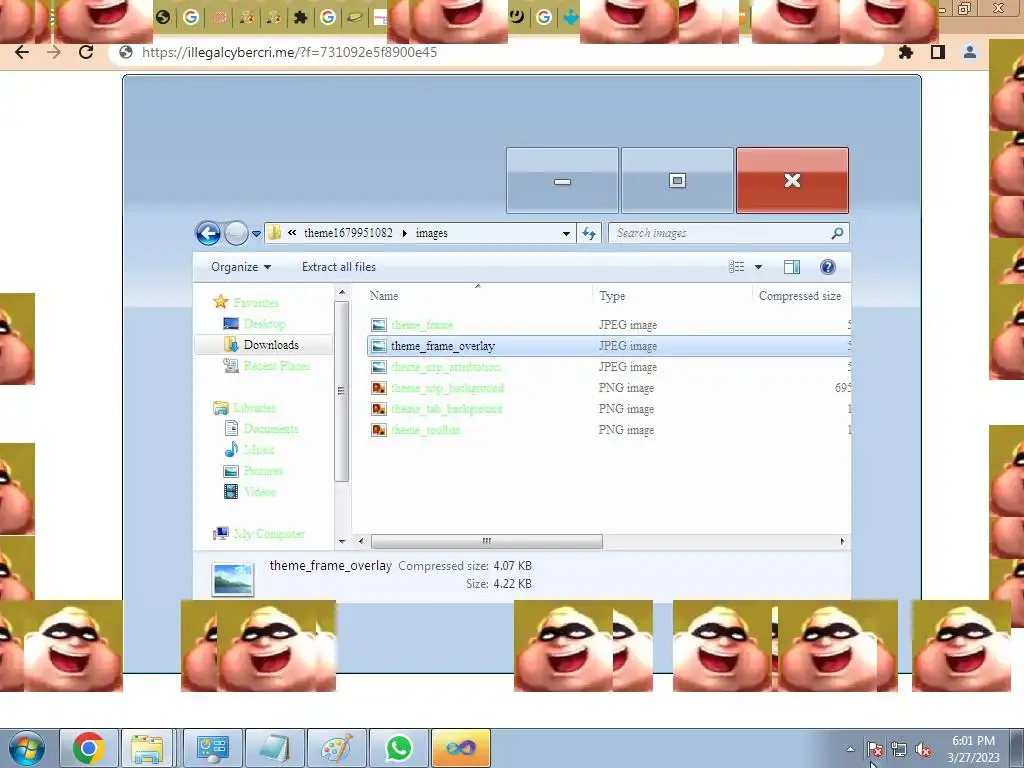Select the images breadcrumb segment
The height and width of the screenshot is (768, 1024).
(x=432, y=233)
